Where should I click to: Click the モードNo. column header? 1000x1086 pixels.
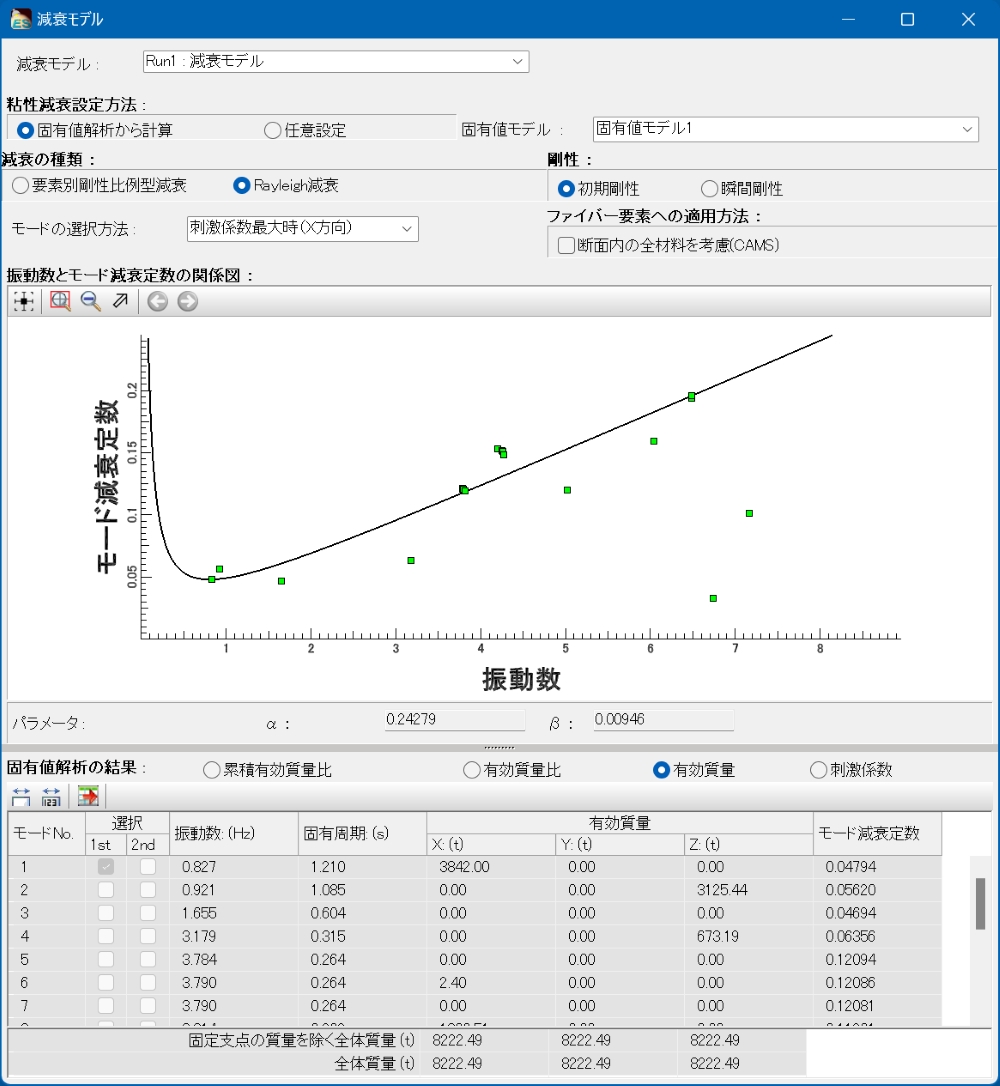pyautogui.click(x=46, y=833)
